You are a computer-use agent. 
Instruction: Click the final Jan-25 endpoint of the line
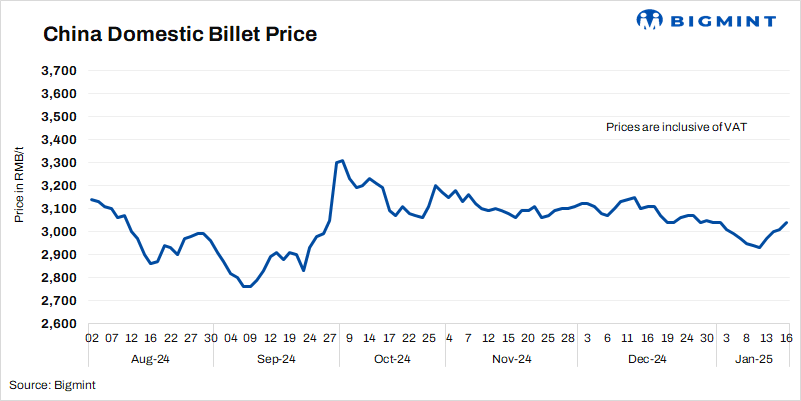786,222
